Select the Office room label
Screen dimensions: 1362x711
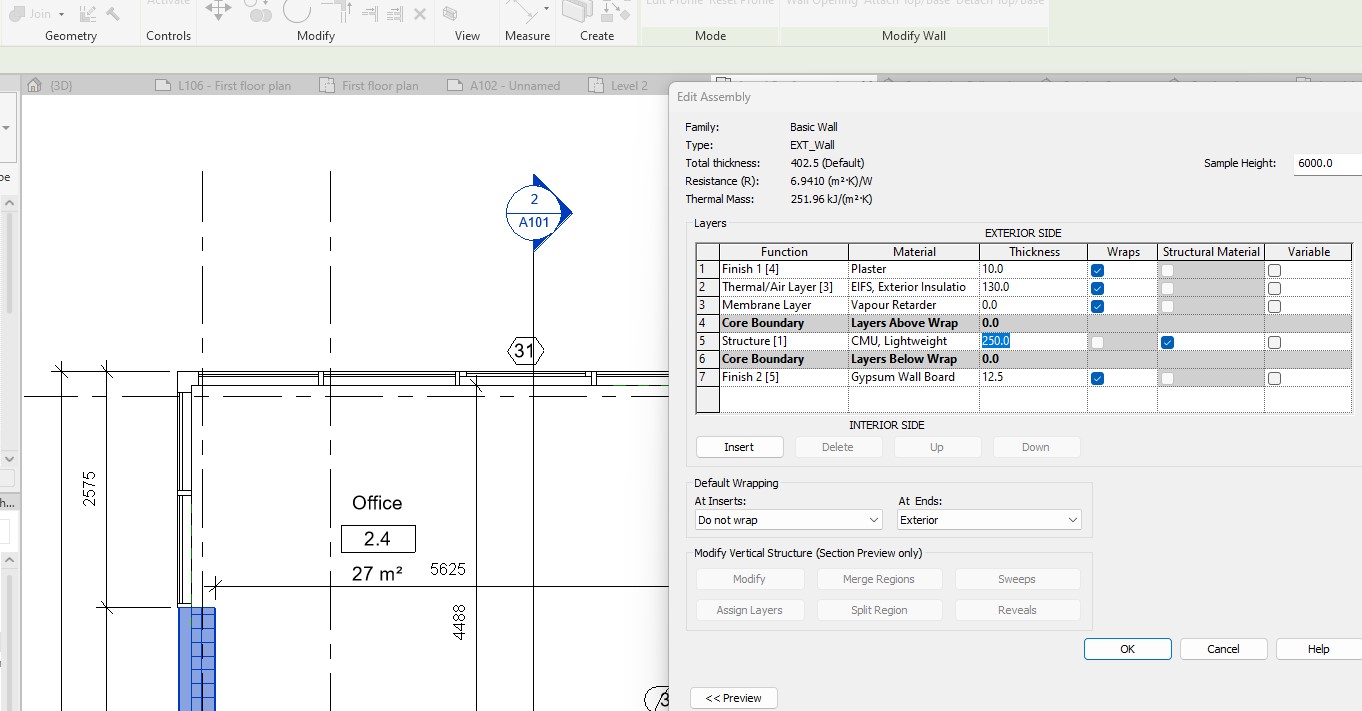click(377, 503)
